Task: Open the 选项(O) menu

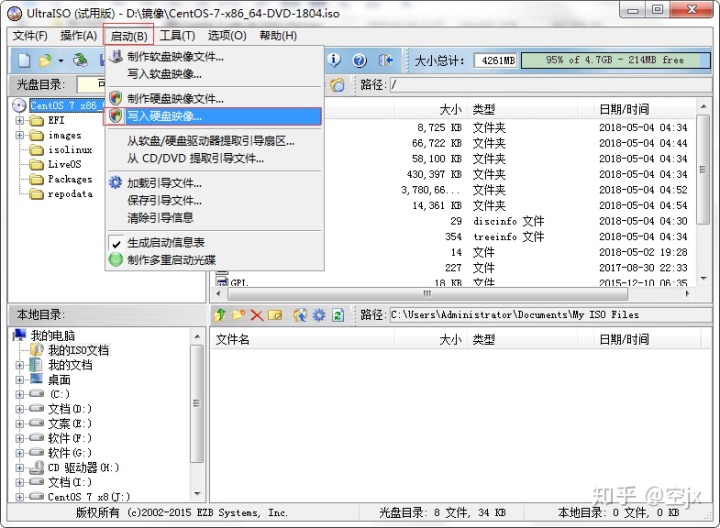Action: [227, 35]
